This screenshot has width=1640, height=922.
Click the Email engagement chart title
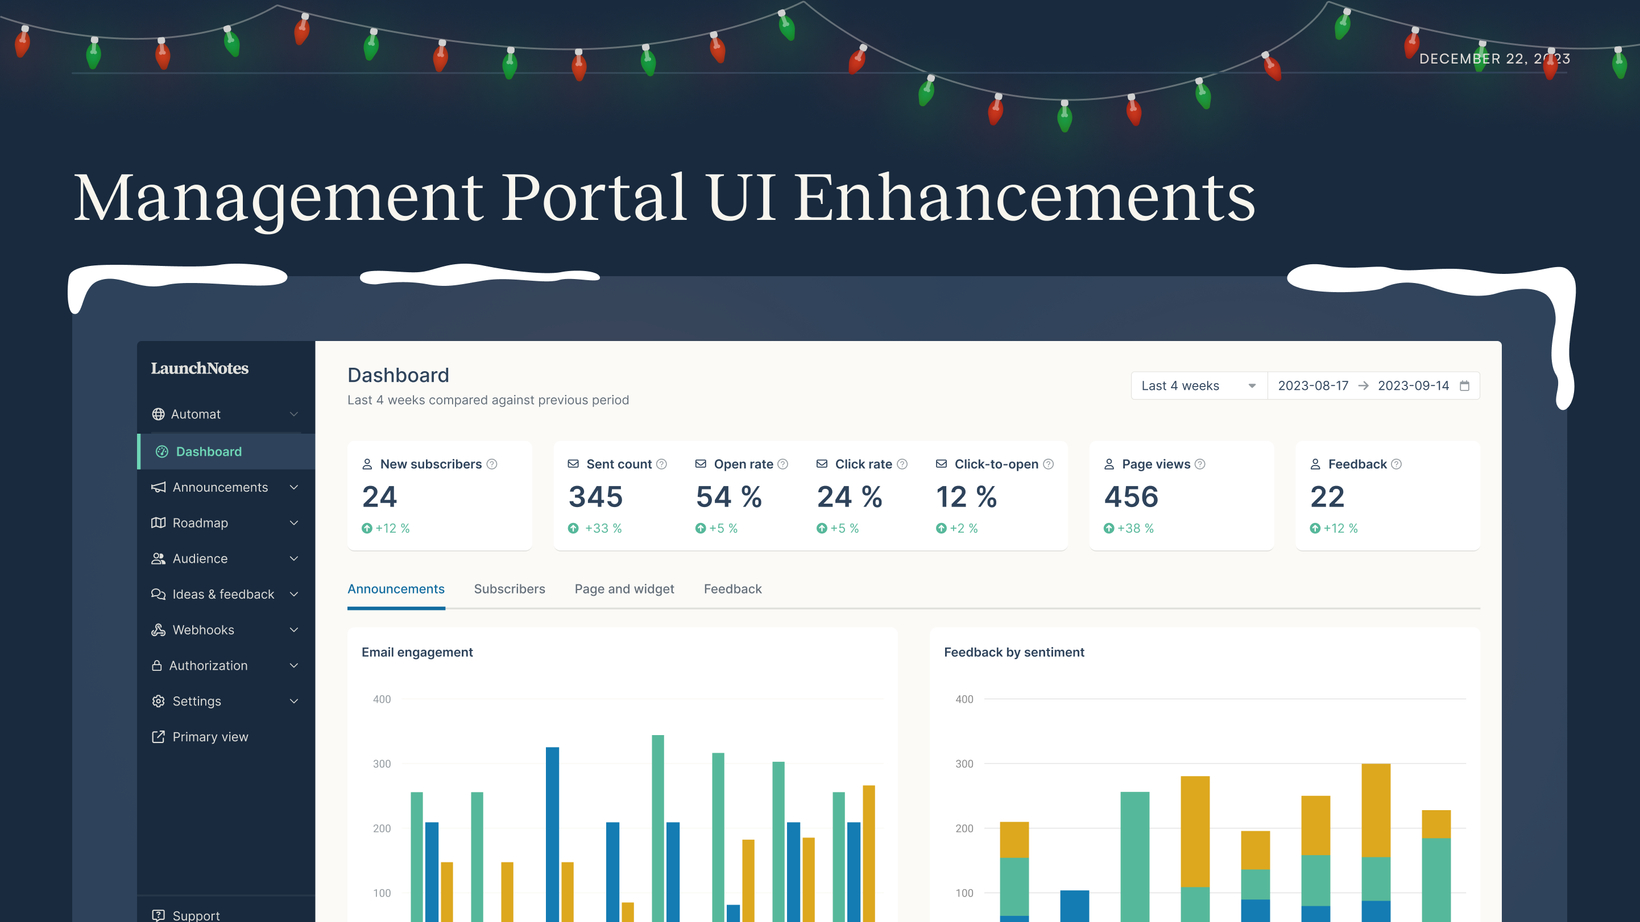(417, 652)
